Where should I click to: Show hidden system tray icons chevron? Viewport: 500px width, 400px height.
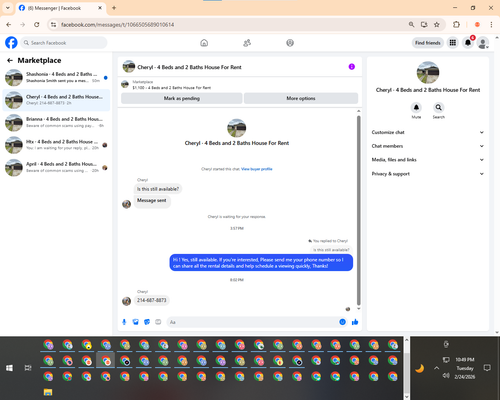pos(437,368)
